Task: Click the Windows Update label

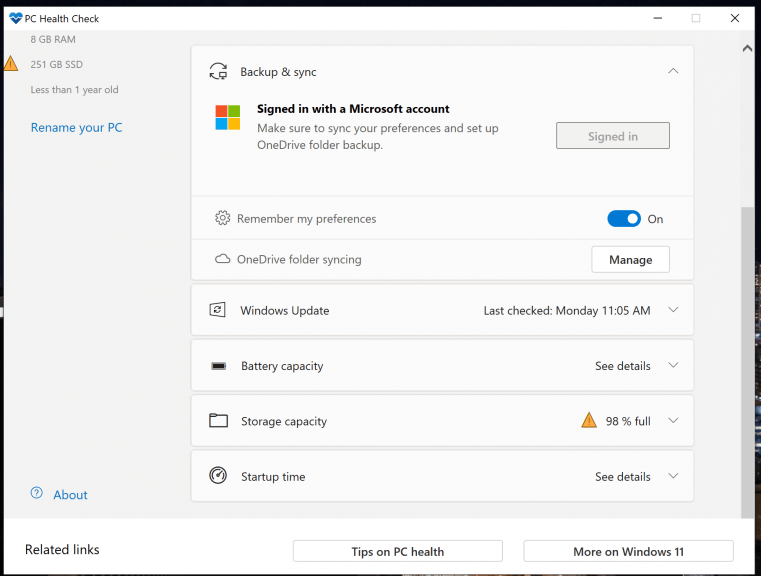Action: [284, 311]
